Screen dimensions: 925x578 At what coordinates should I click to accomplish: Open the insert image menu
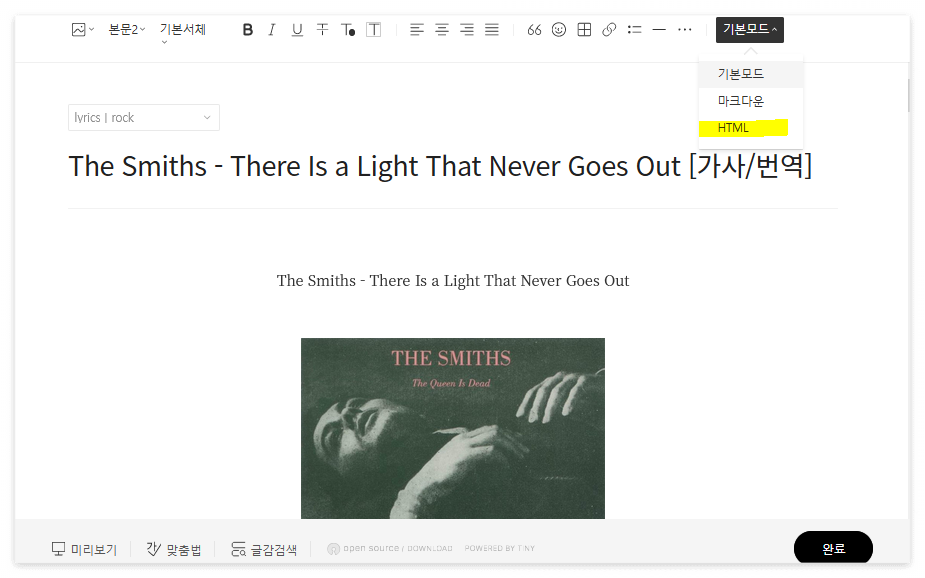83,29
